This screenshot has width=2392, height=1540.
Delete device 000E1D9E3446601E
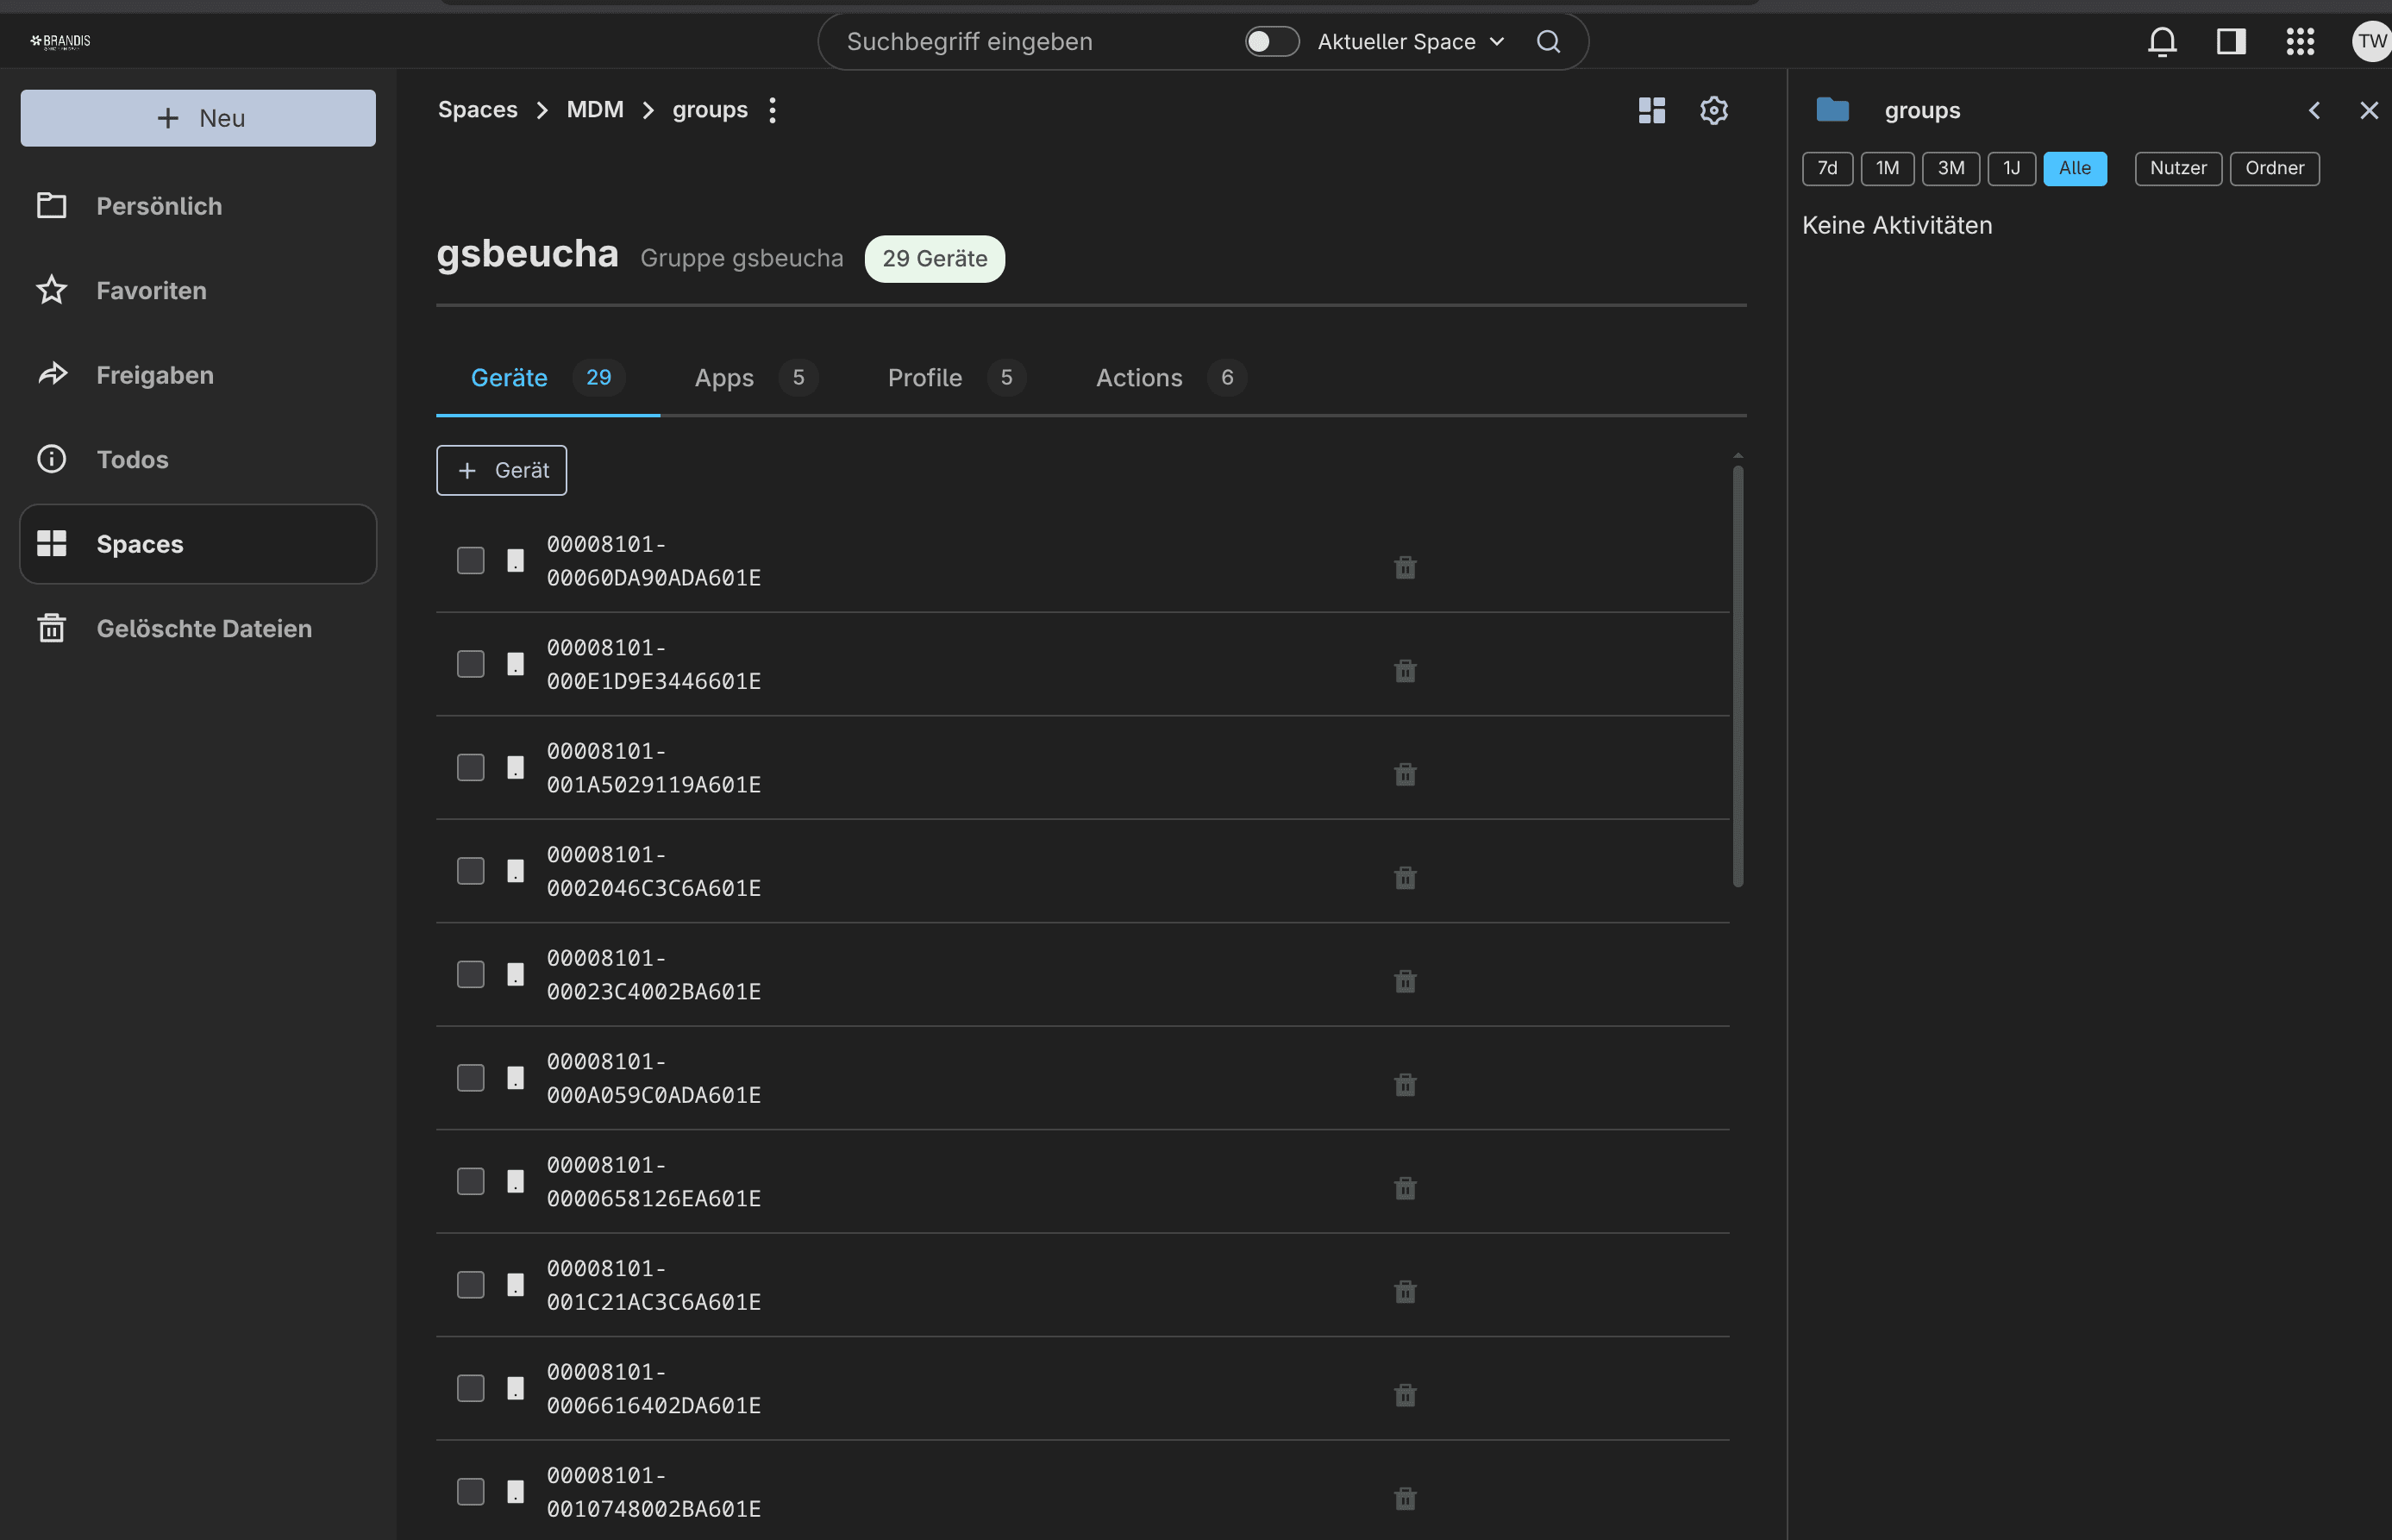pyautogui.click(x=1405, y=670)
